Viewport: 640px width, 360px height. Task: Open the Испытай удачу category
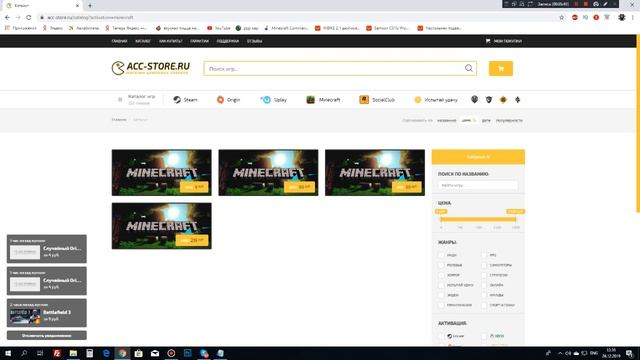click(436, 100)
